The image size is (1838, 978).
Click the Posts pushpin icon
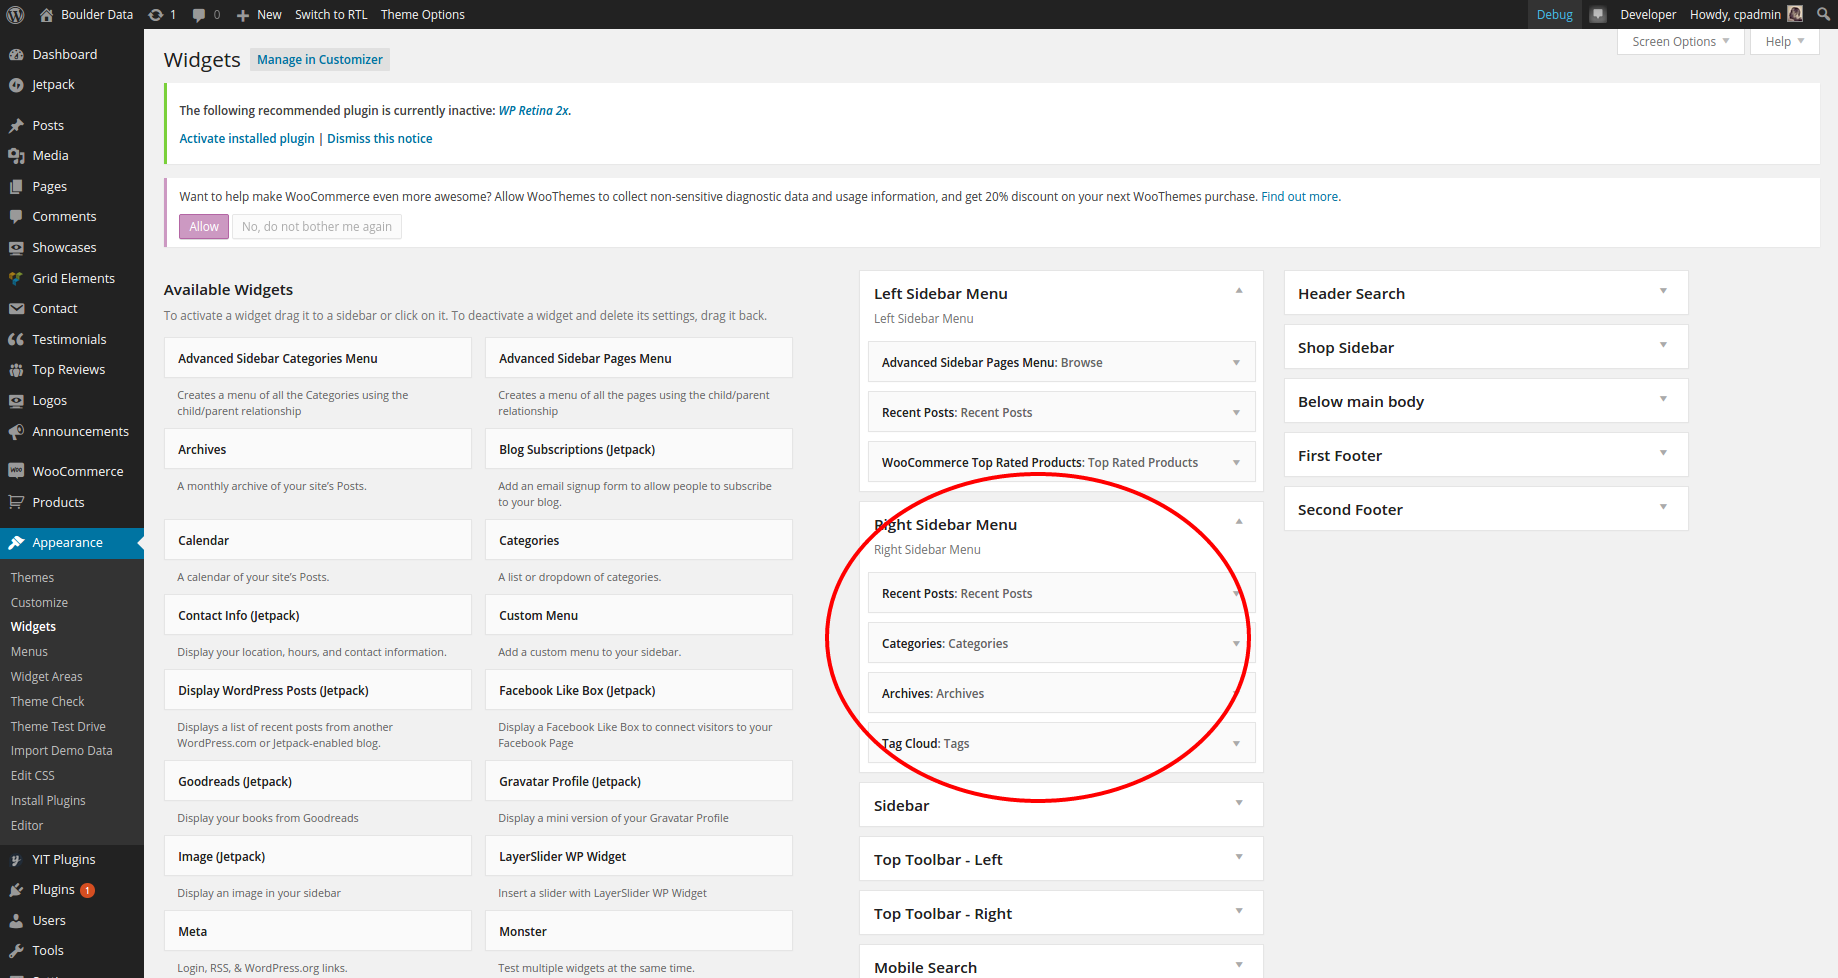[16, 125]
